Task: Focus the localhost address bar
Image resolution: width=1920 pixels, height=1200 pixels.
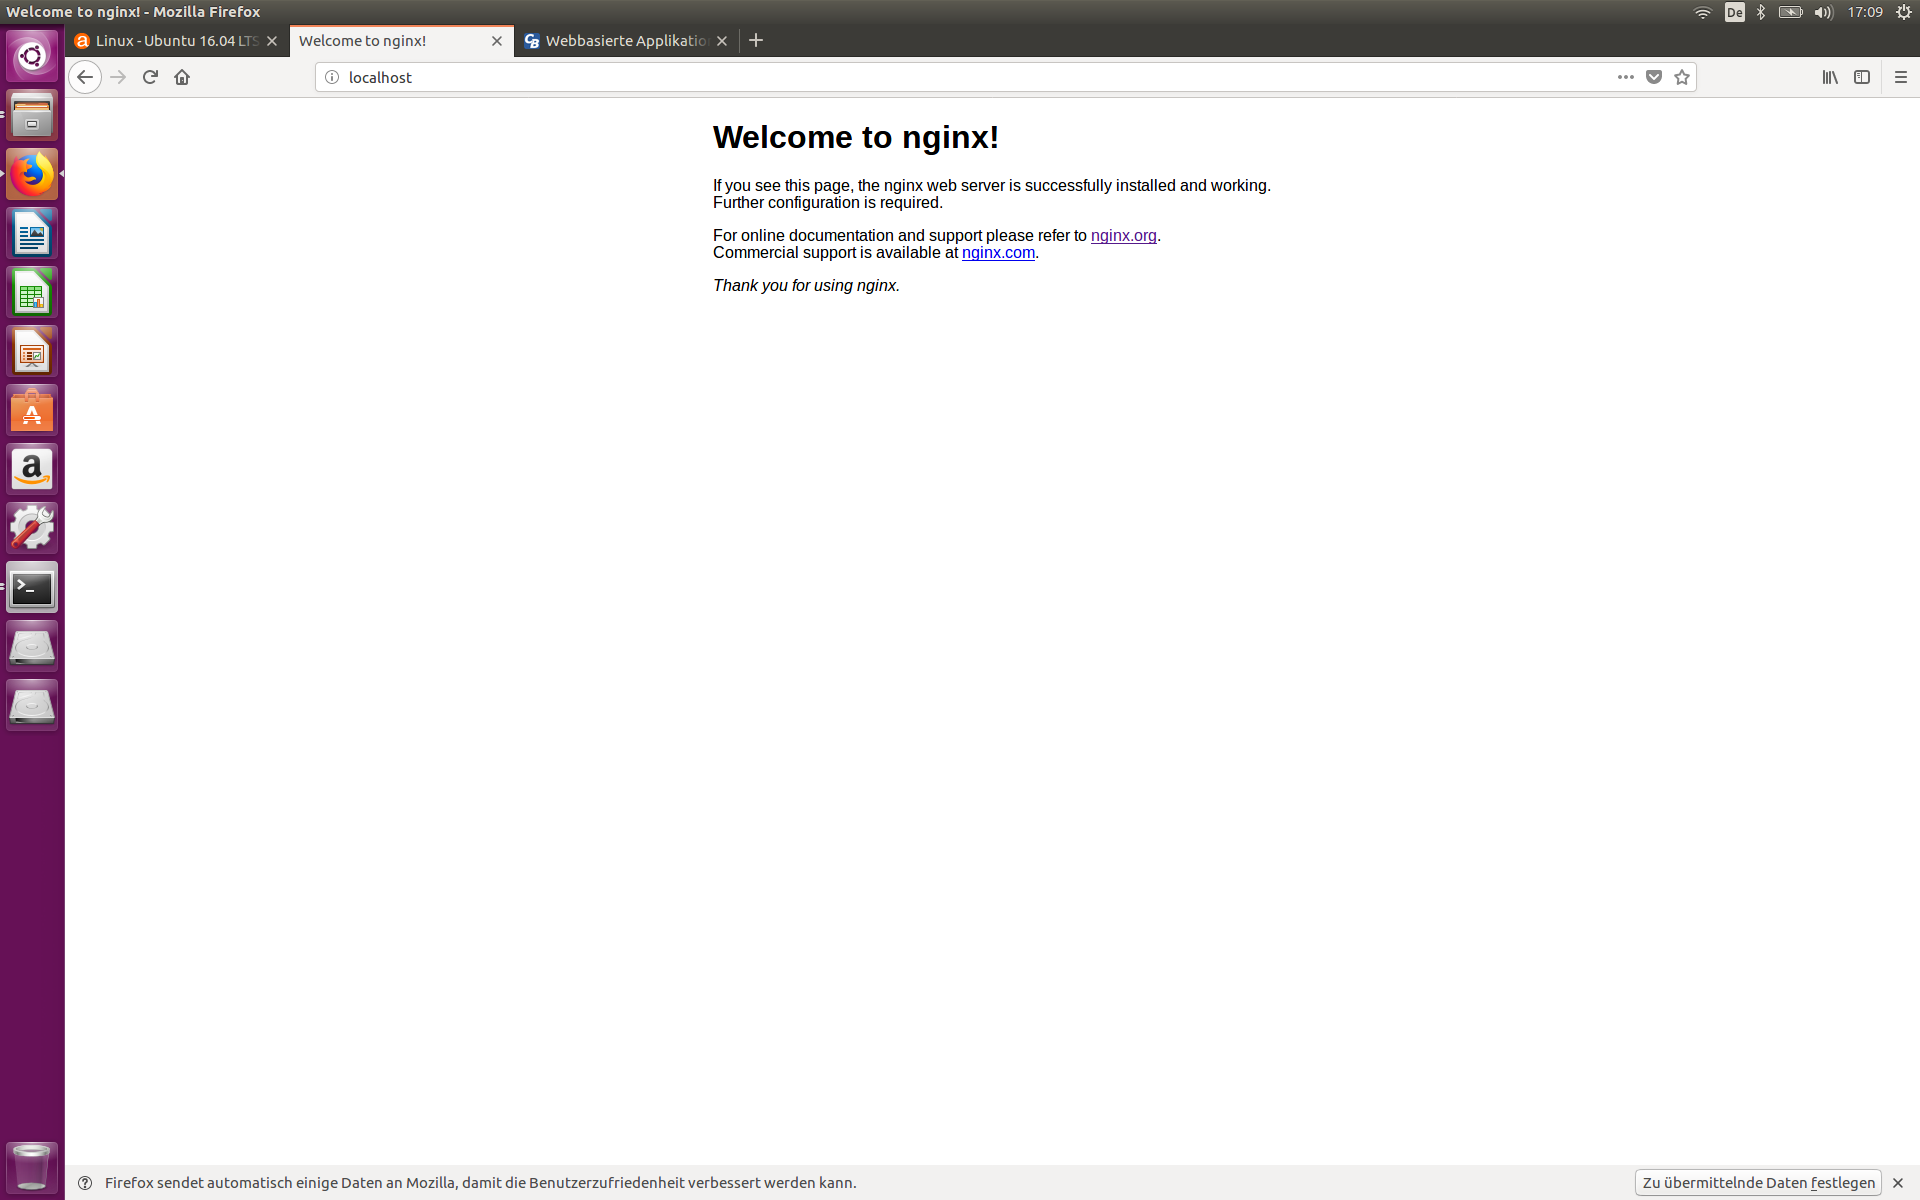Action: pyautogui.click(x=900, y=77)
